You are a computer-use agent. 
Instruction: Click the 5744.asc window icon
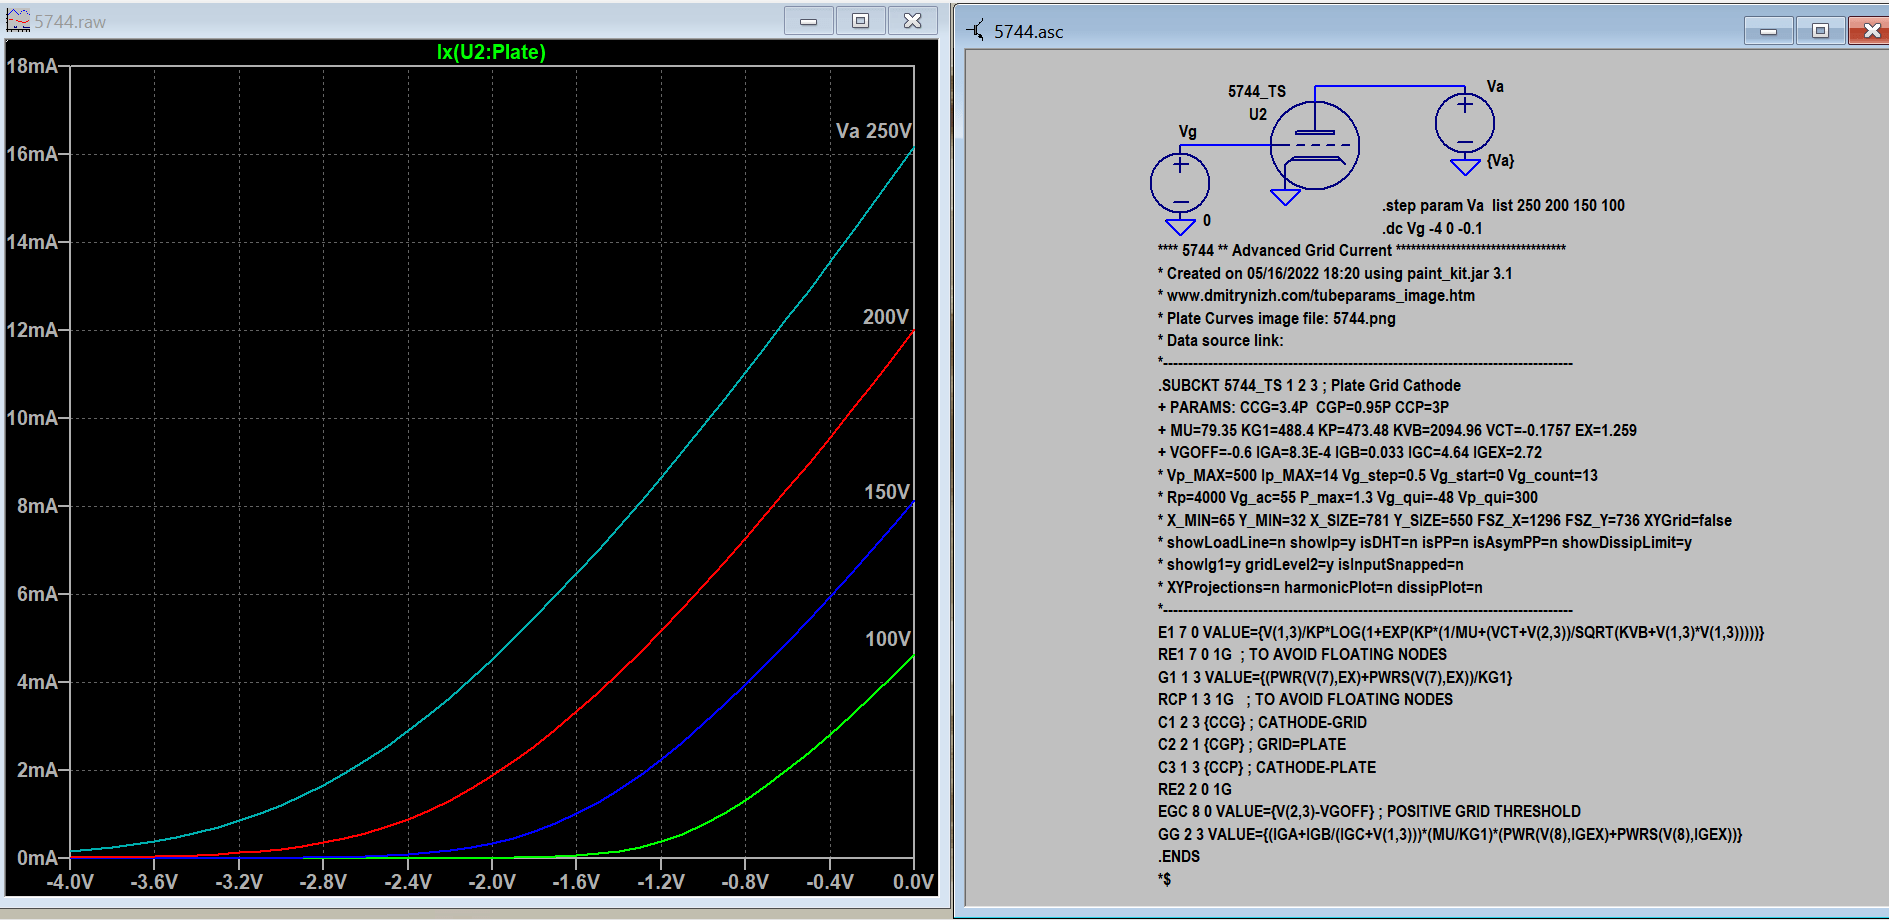pos(976,31)
